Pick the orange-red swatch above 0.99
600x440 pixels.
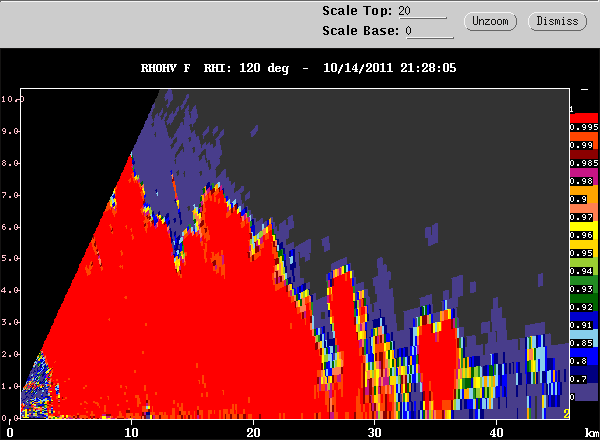584,136
